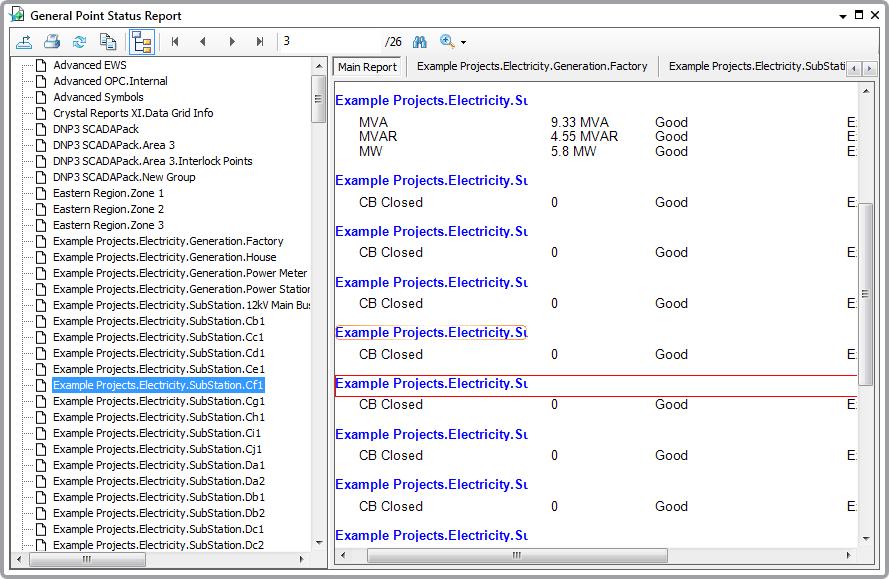This screenshot has height=579, width=889.
Task: Click the Export Report toolbar icon
Action: (24, 42)
